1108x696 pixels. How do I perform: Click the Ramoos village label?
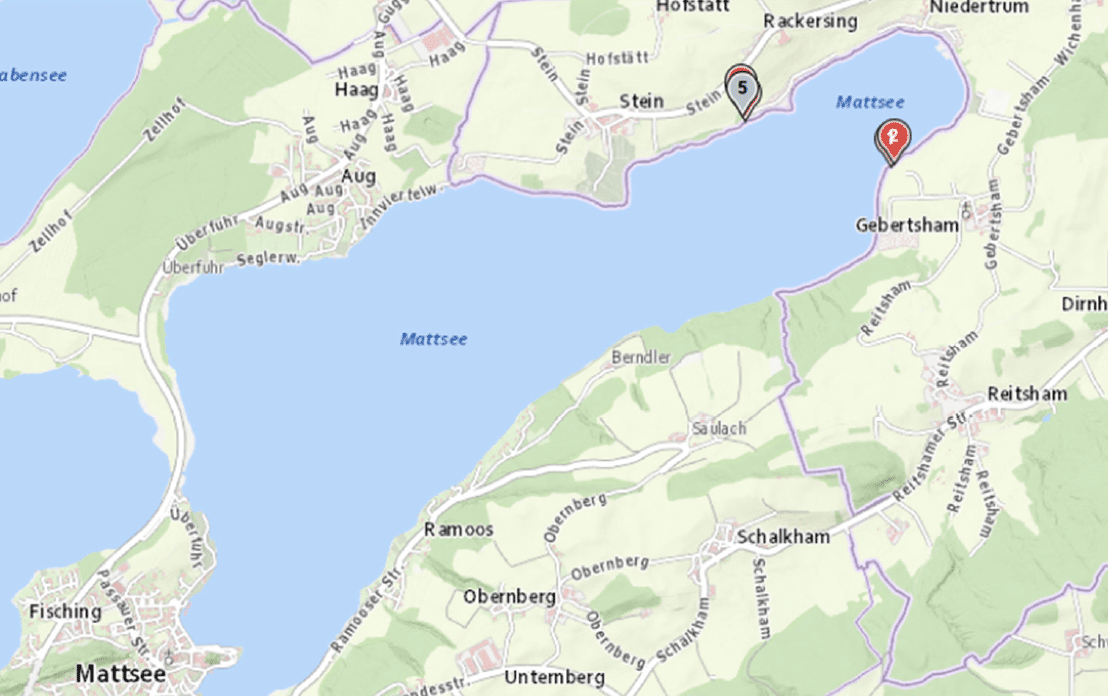tap(459, 529)
